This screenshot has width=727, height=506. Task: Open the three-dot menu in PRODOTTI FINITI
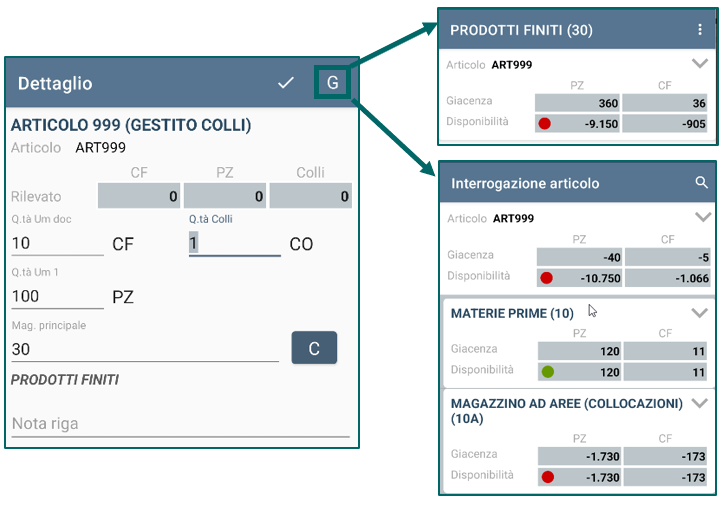pos(700,30)
